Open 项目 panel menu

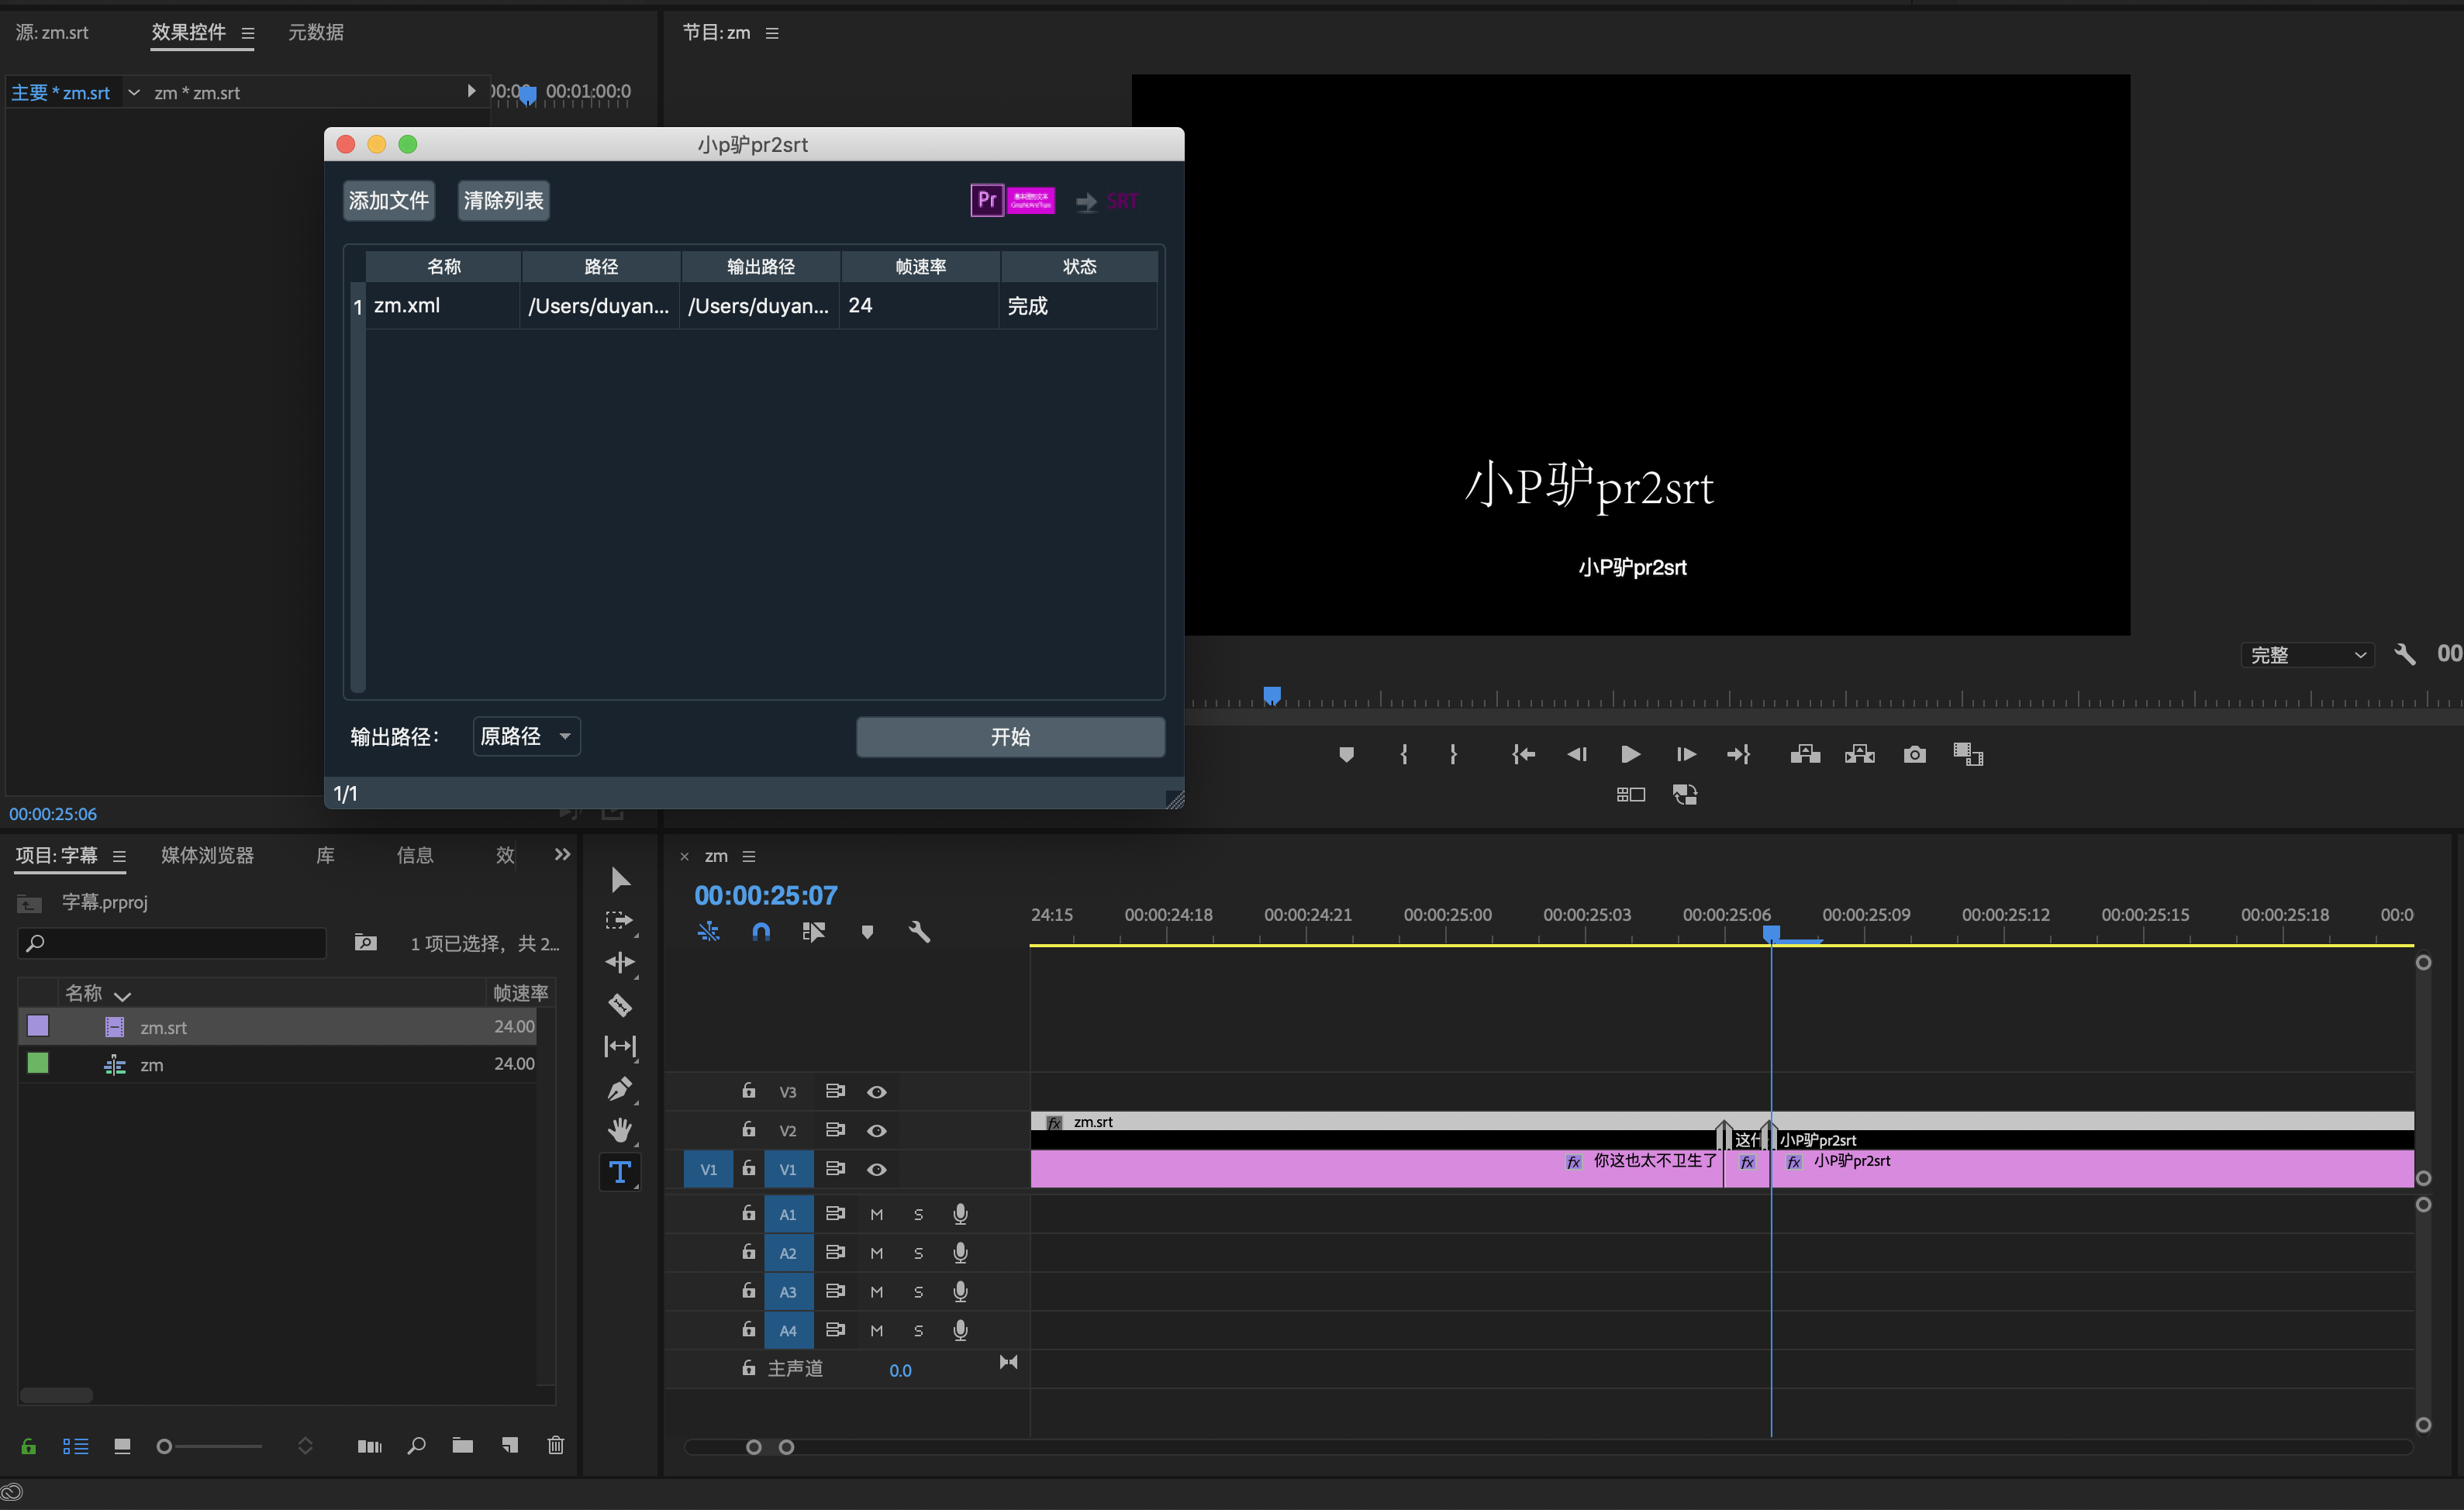[119, 856]
